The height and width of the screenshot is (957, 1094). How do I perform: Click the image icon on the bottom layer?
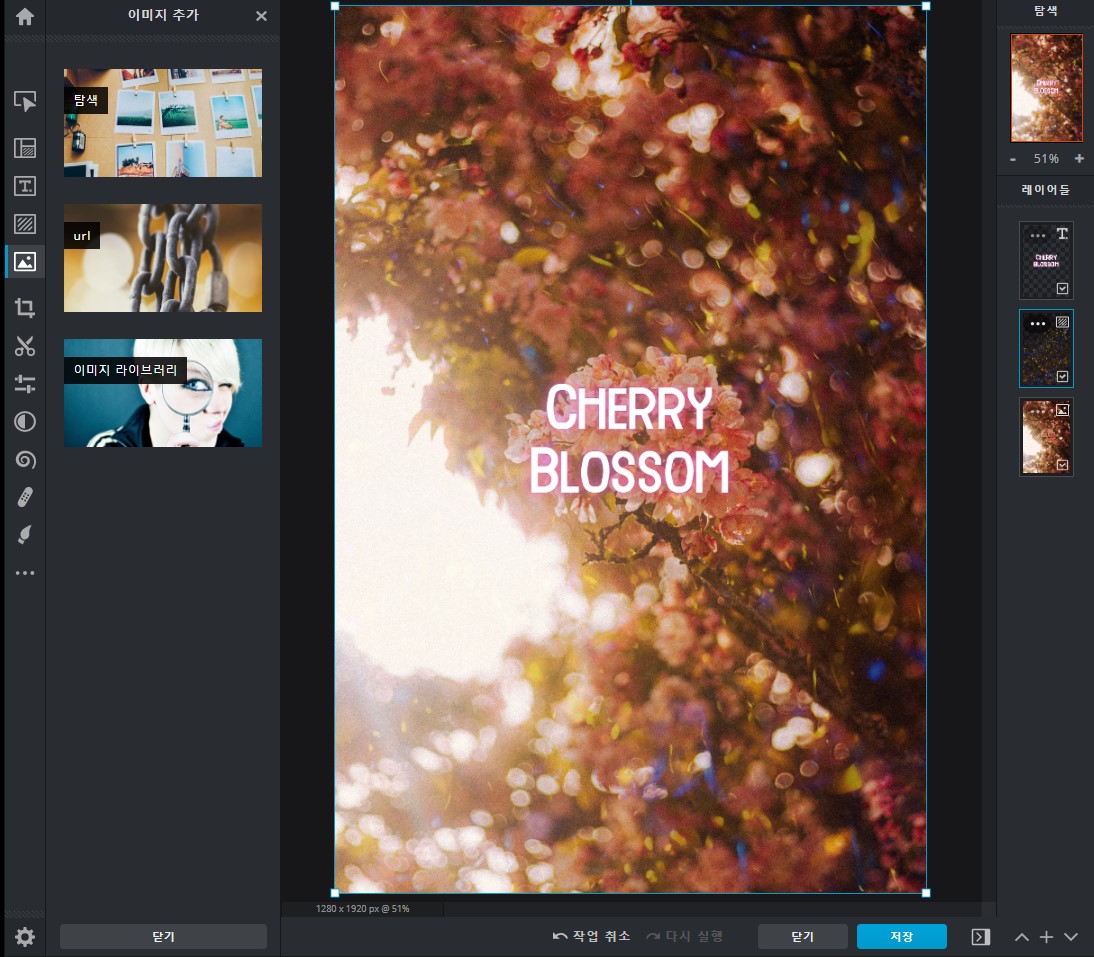(1062, 409)
